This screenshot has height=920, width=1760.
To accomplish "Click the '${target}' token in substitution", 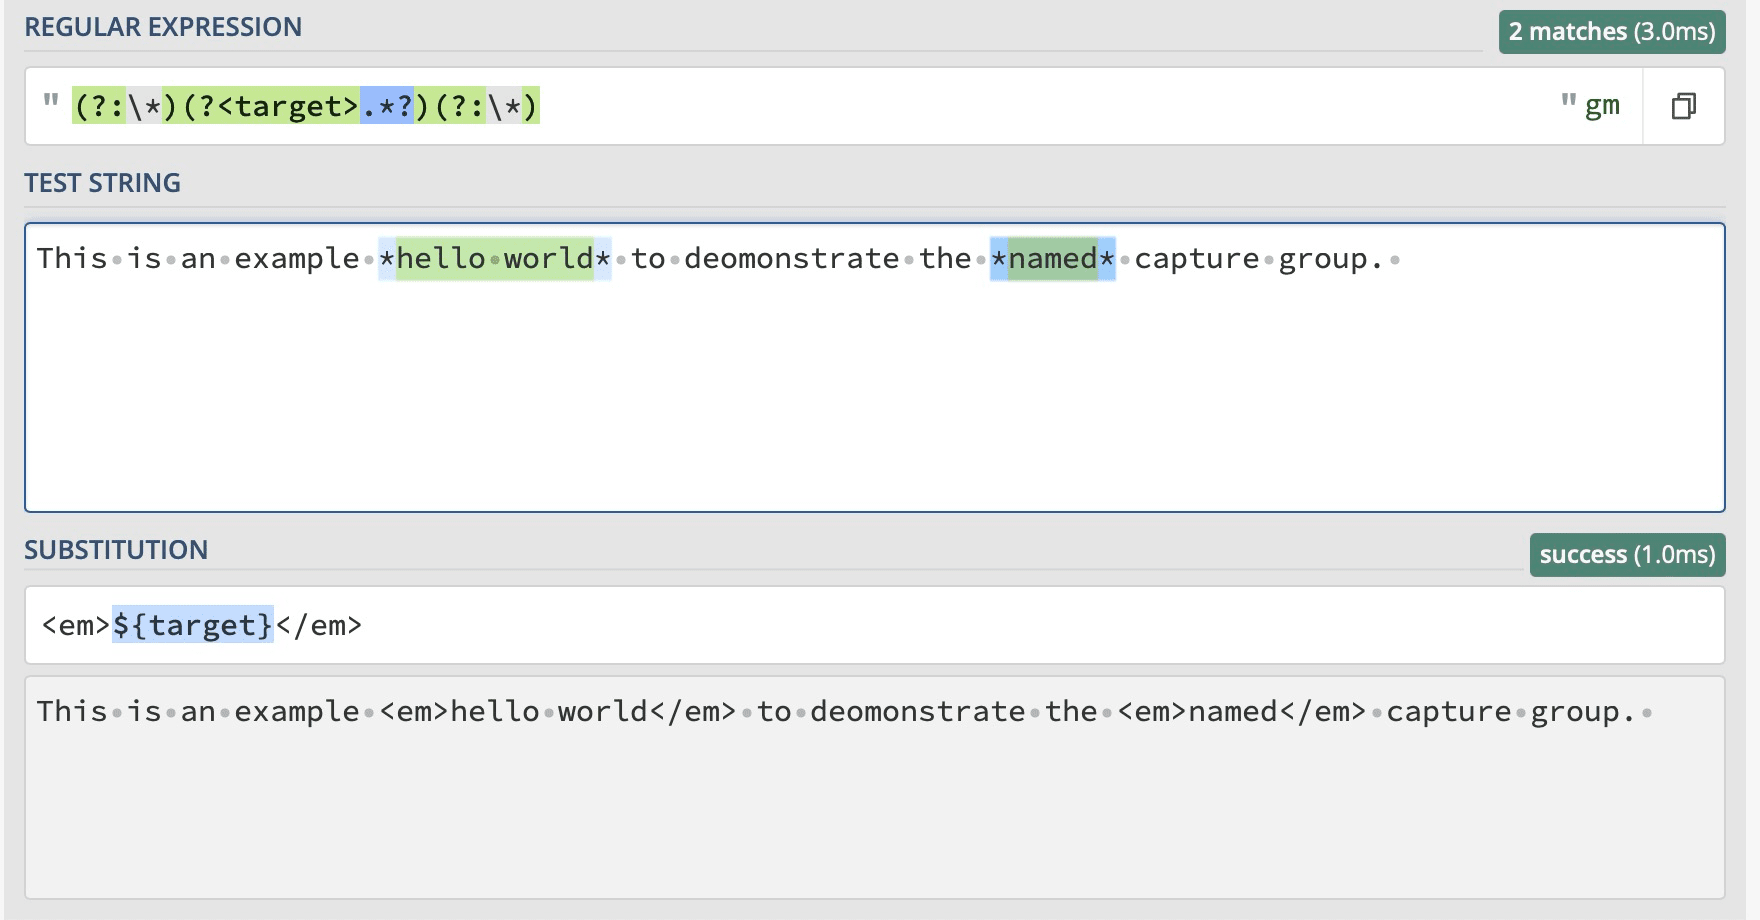I will click(x=192, y=625).
